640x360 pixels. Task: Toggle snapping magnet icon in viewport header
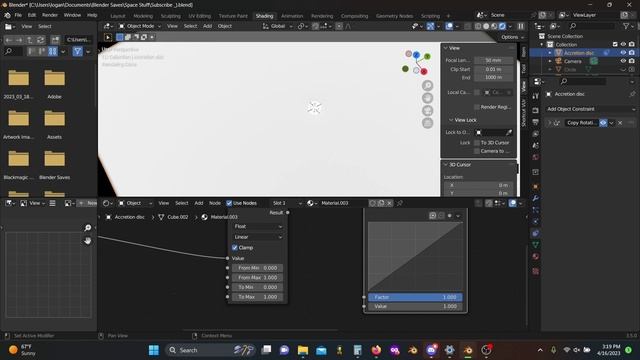point(316,26)
